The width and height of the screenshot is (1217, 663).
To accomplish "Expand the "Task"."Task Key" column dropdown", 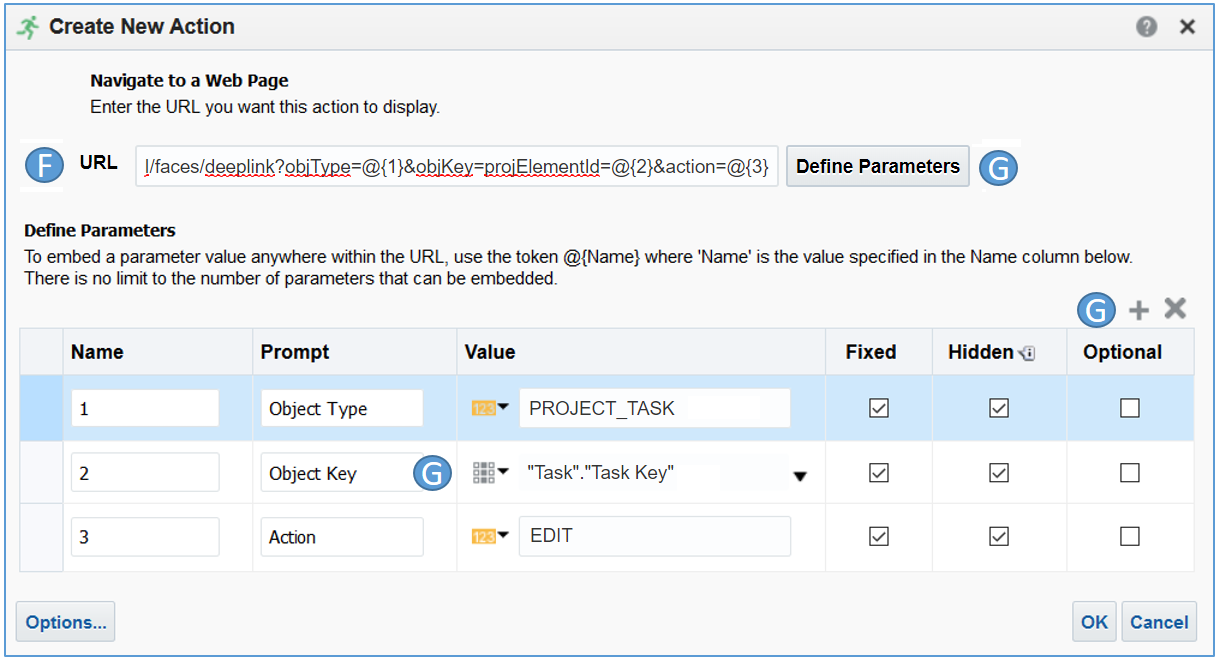I will click(800, 477).
